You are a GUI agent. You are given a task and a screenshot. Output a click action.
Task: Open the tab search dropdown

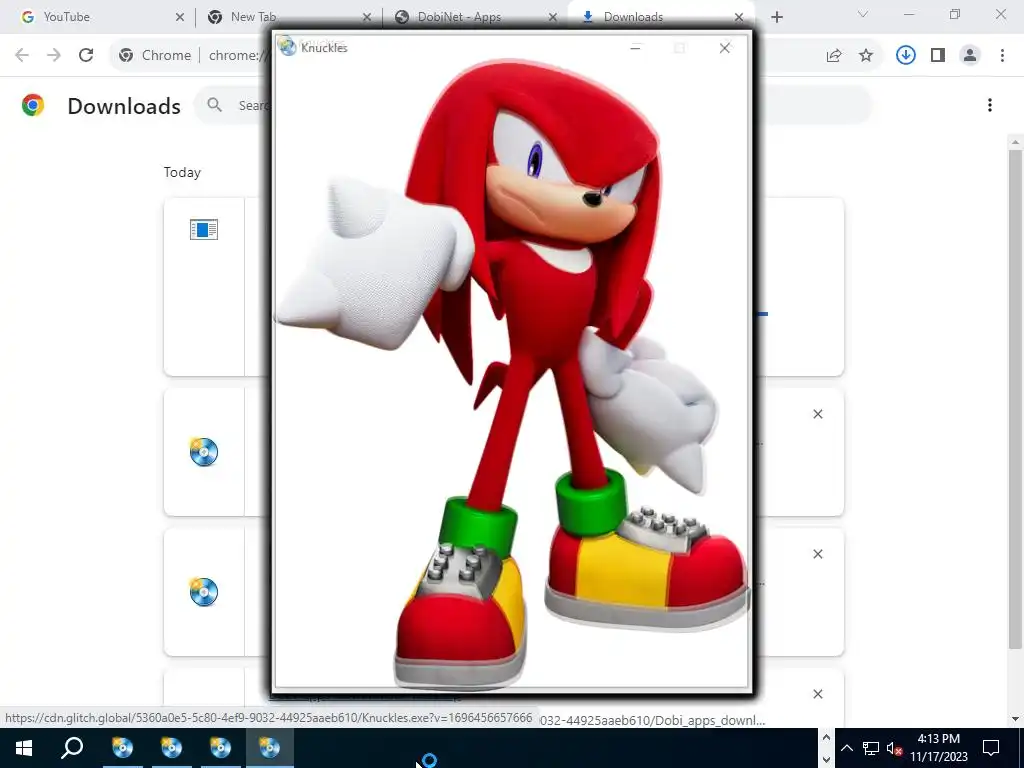click(x=863, y=14)
